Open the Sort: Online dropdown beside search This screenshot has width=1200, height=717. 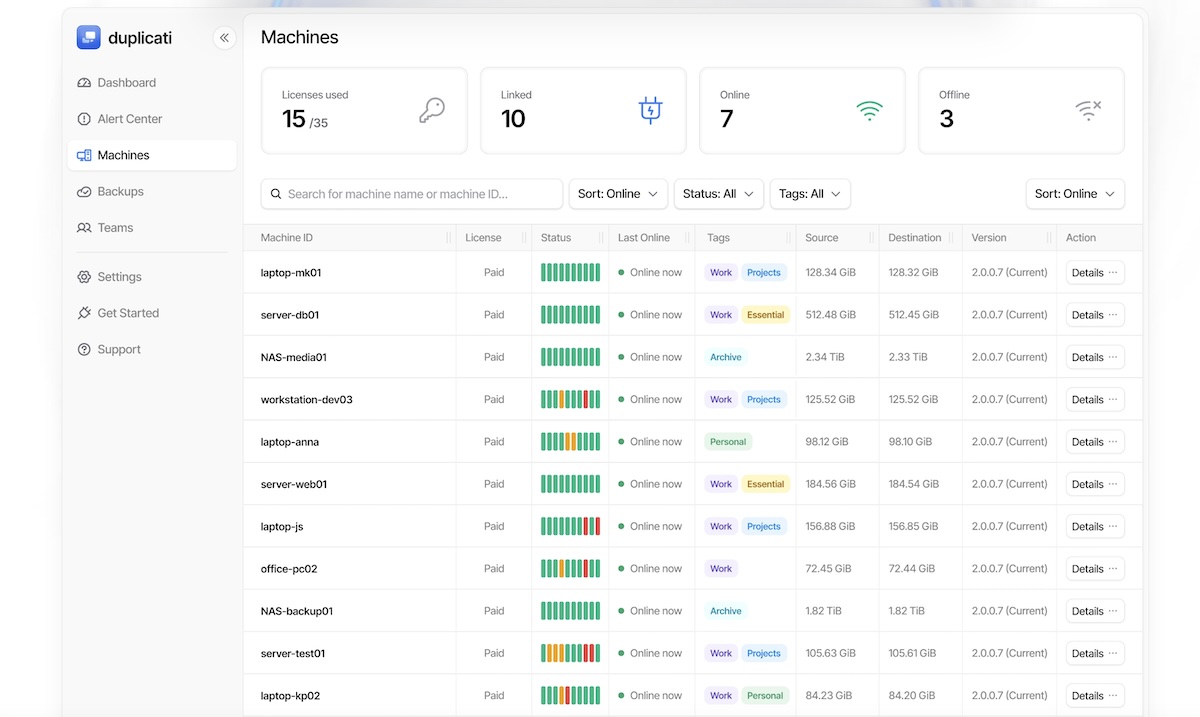pyautogui.click(x=619, y=194)
